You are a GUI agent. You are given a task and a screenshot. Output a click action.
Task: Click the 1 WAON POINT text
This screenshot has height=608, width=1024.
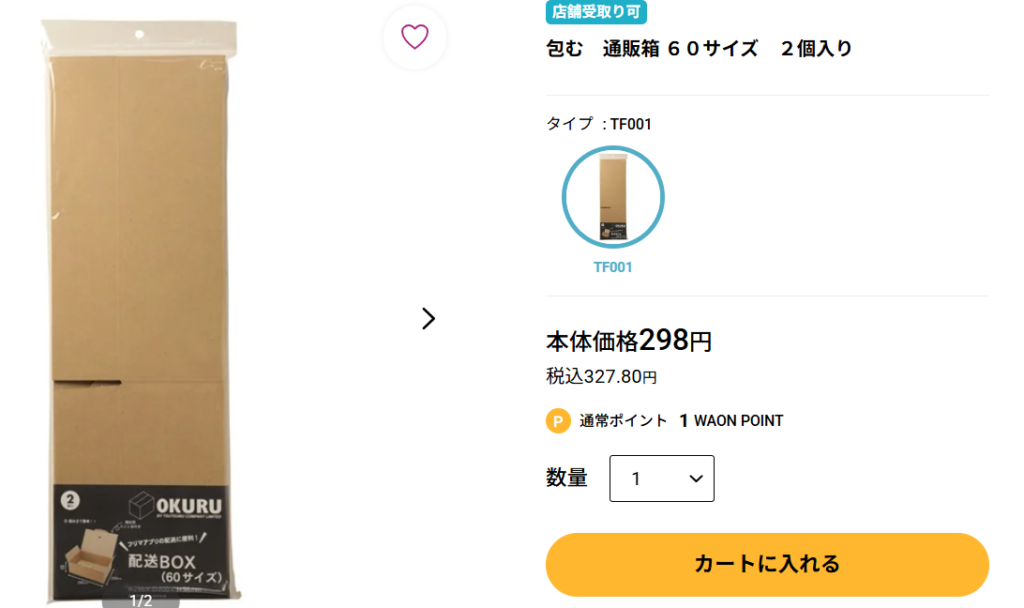[731, 421]
